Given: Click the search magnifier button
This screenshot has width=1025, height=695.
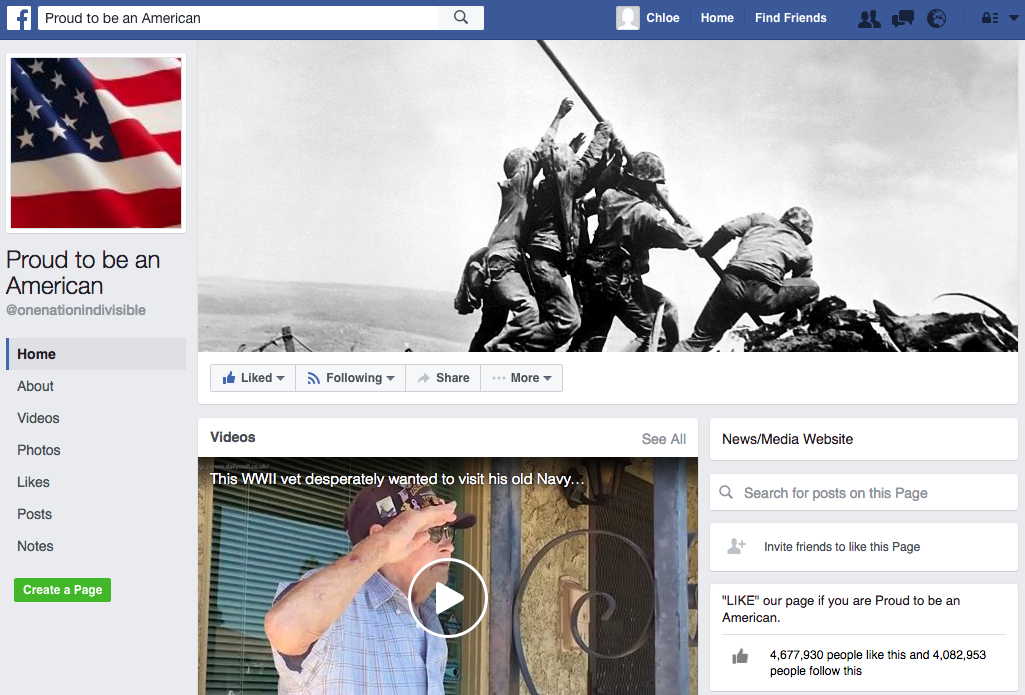Looking at the screenshot, I should click(461, 18).
